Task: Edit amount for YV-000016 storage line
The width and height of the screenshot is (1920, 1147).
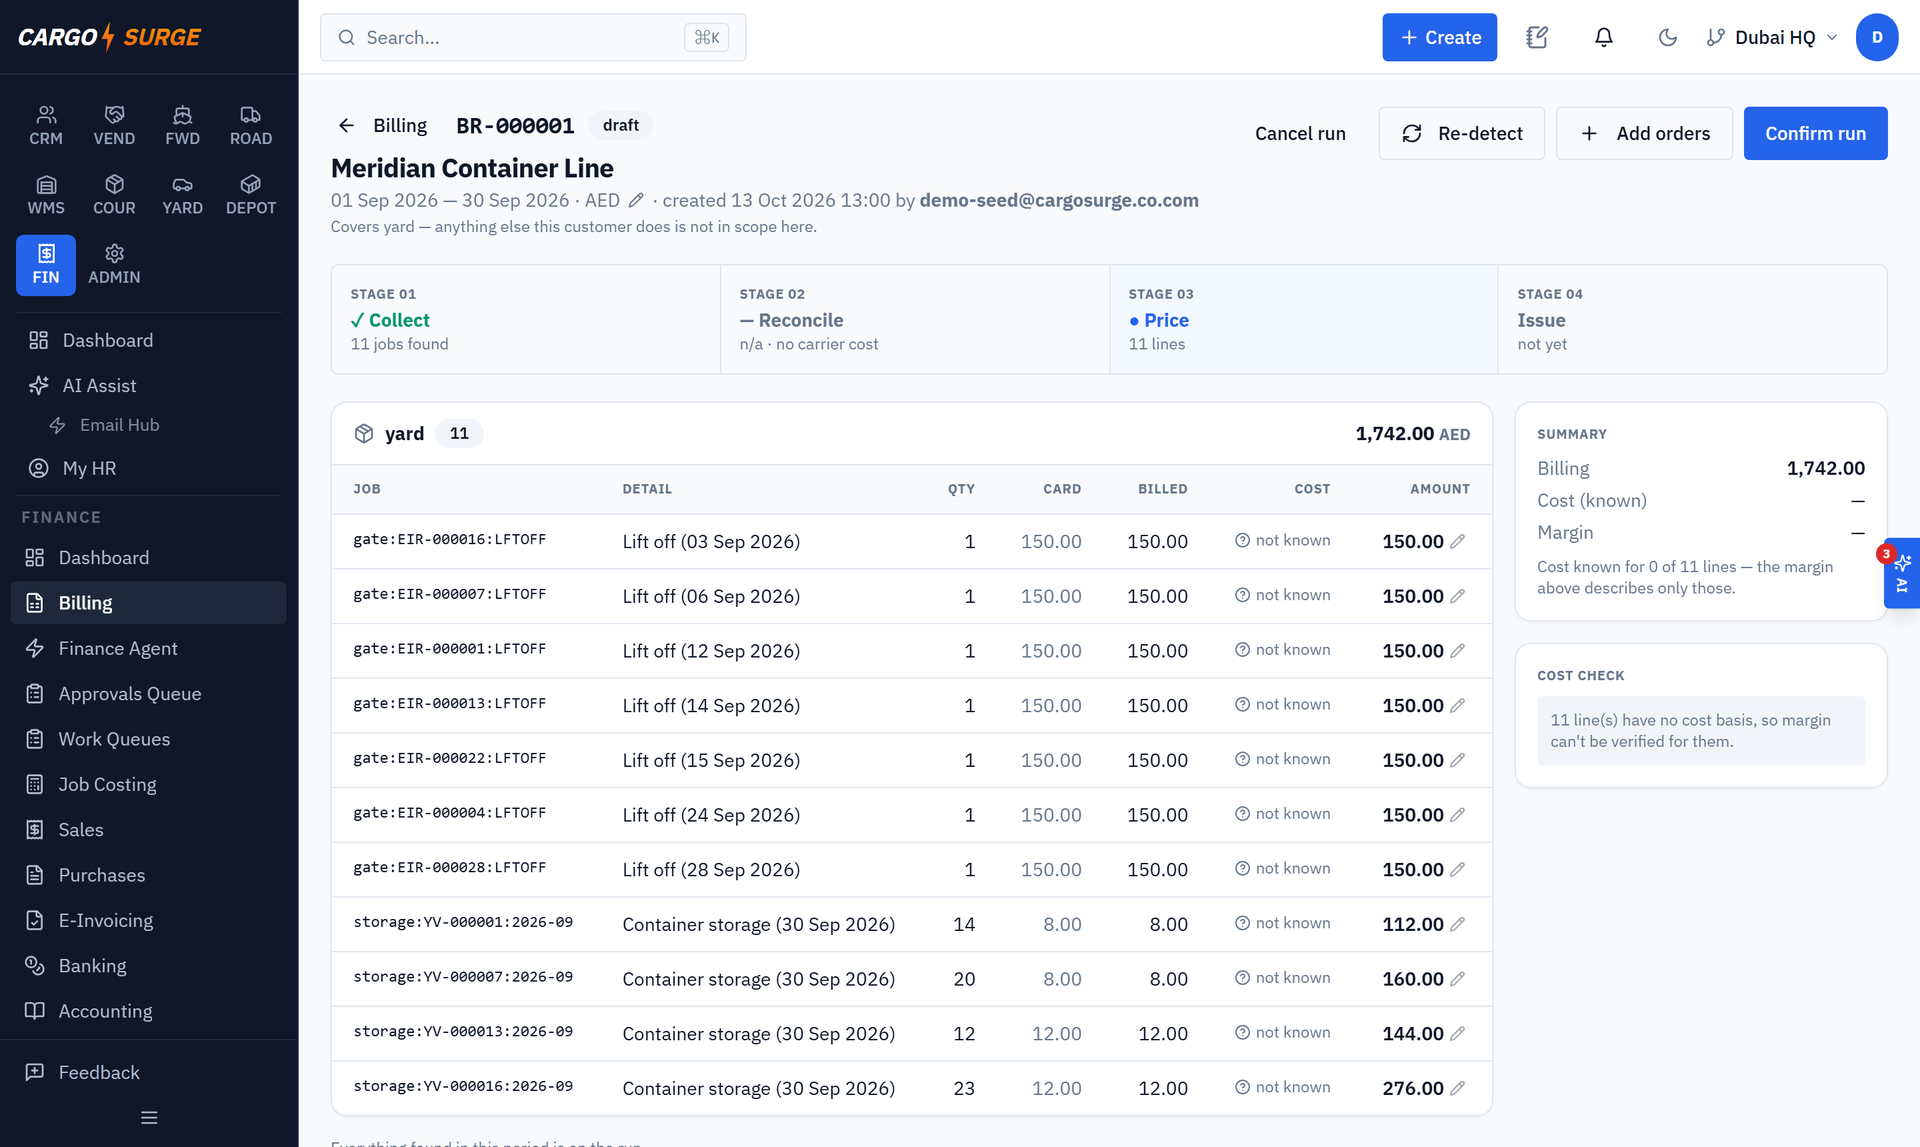Action: (1458, 1088)
